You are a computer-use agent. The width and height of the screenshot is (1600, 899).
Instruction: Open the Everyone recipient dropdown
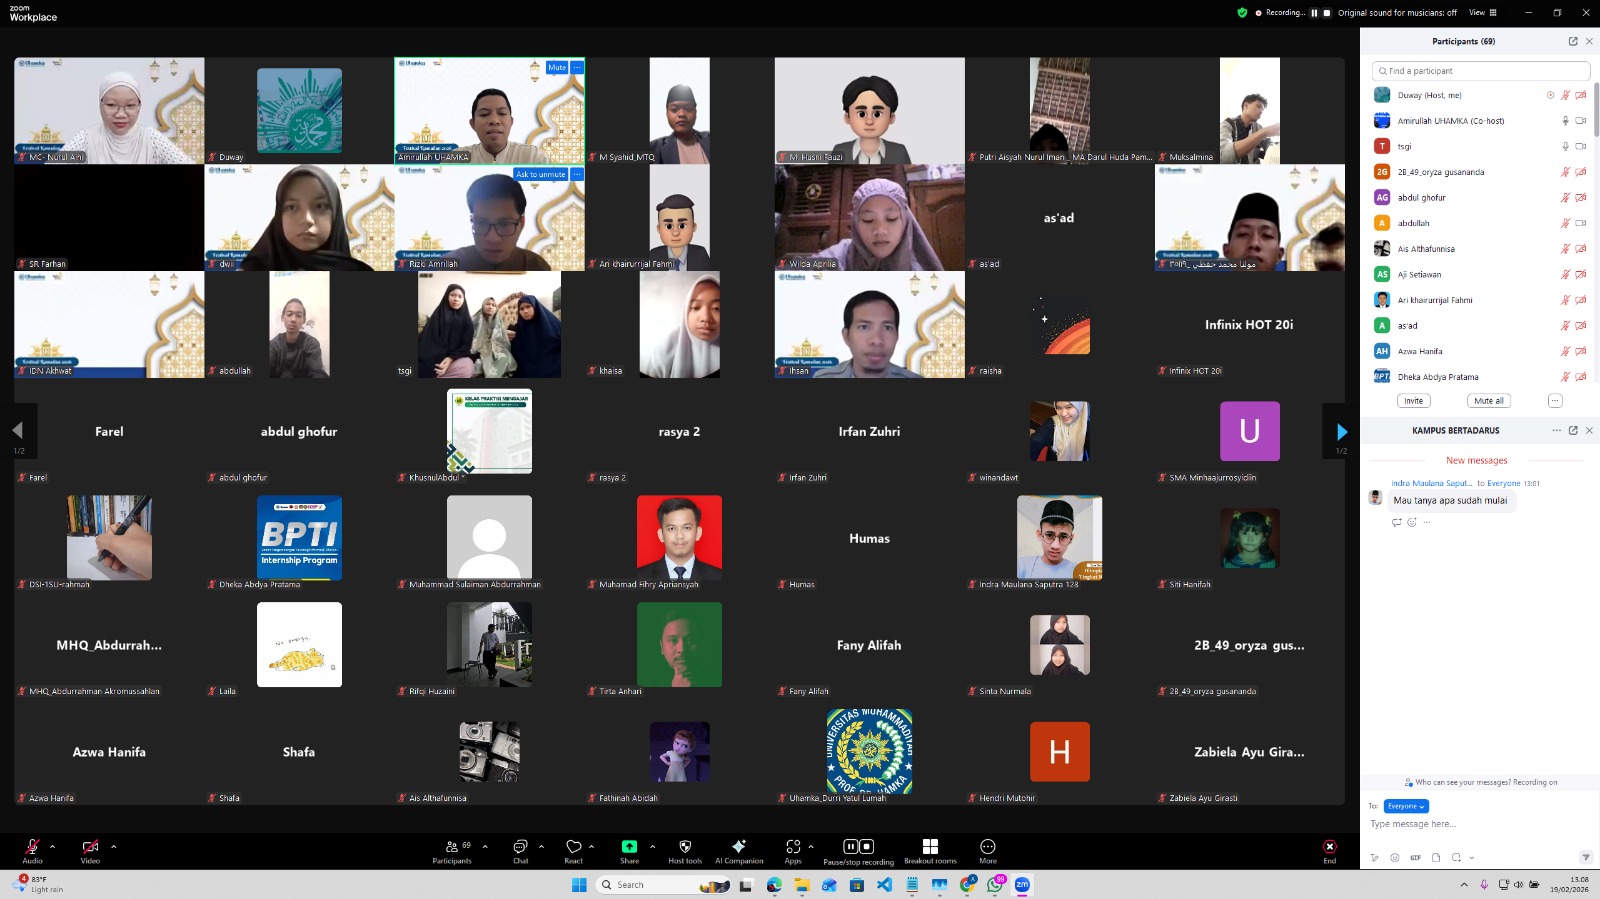coord(1406,806)
